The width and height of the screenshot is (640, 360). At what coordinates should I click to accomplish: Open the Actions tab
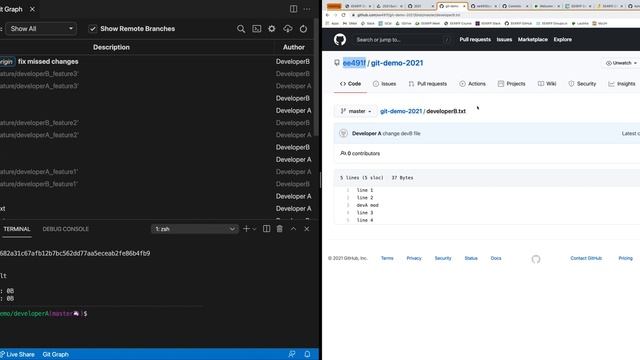[473, 84]
